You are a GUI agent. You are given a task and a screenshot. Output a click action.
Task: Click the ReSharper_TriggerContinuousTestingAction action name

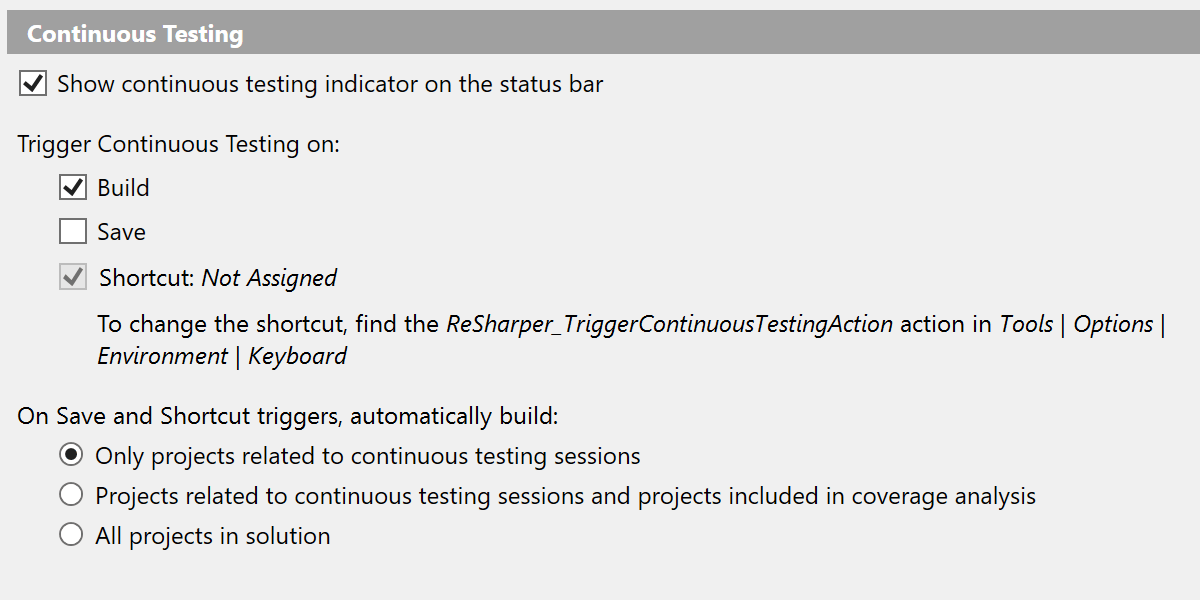tap(669, 324)
